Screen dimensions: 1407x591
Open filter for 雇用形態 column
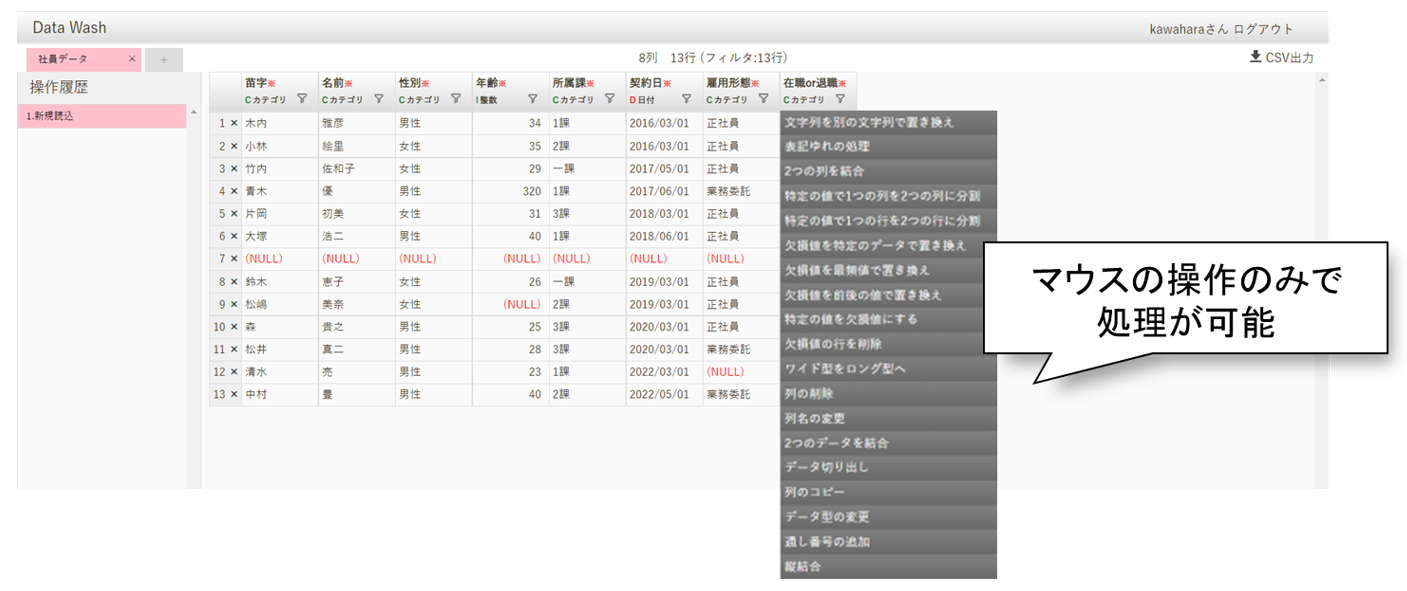(x=763, y=99)
